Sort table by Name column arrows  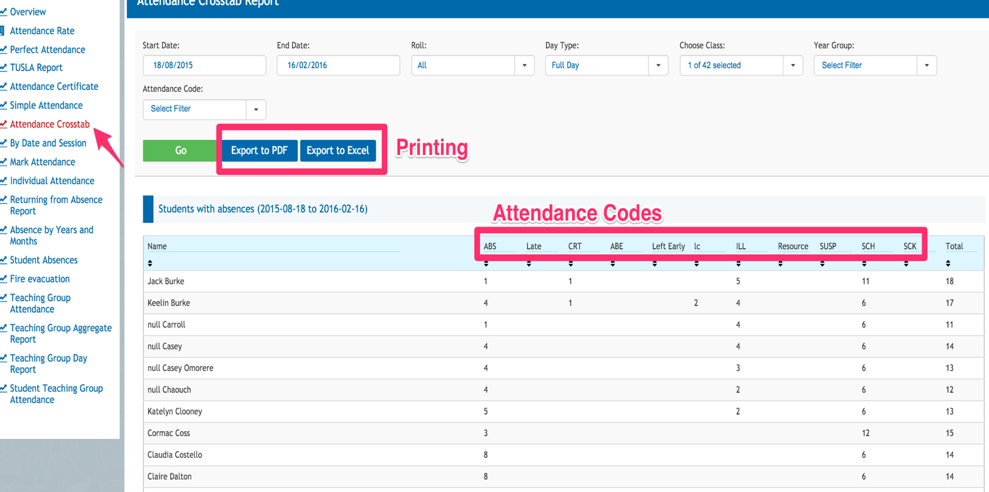tap(150, 263)
